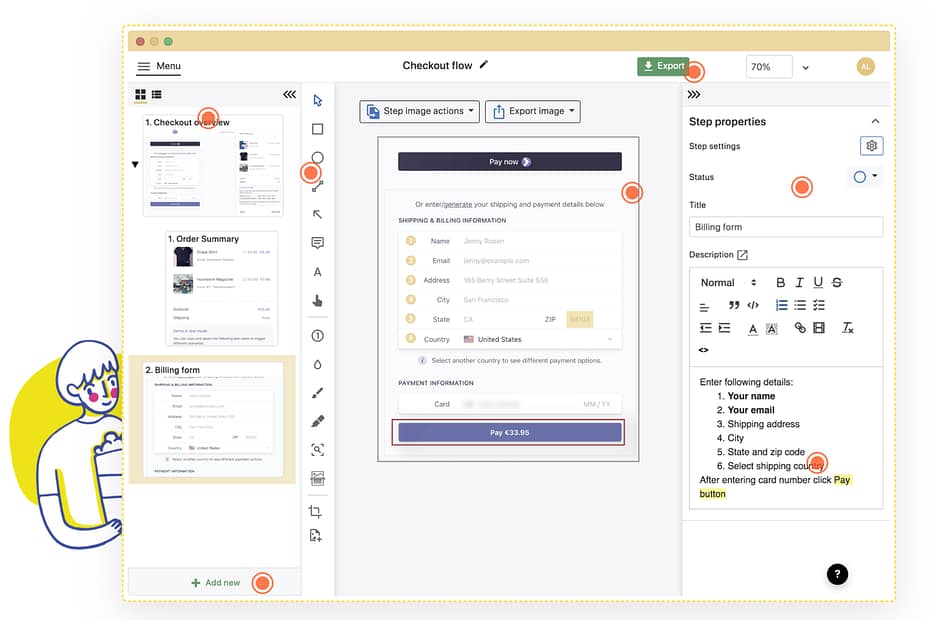Image resolution: width=930 pixels, height=620 pixels.
Task: Select the numbered step marker tool
Action: point(317,336)
